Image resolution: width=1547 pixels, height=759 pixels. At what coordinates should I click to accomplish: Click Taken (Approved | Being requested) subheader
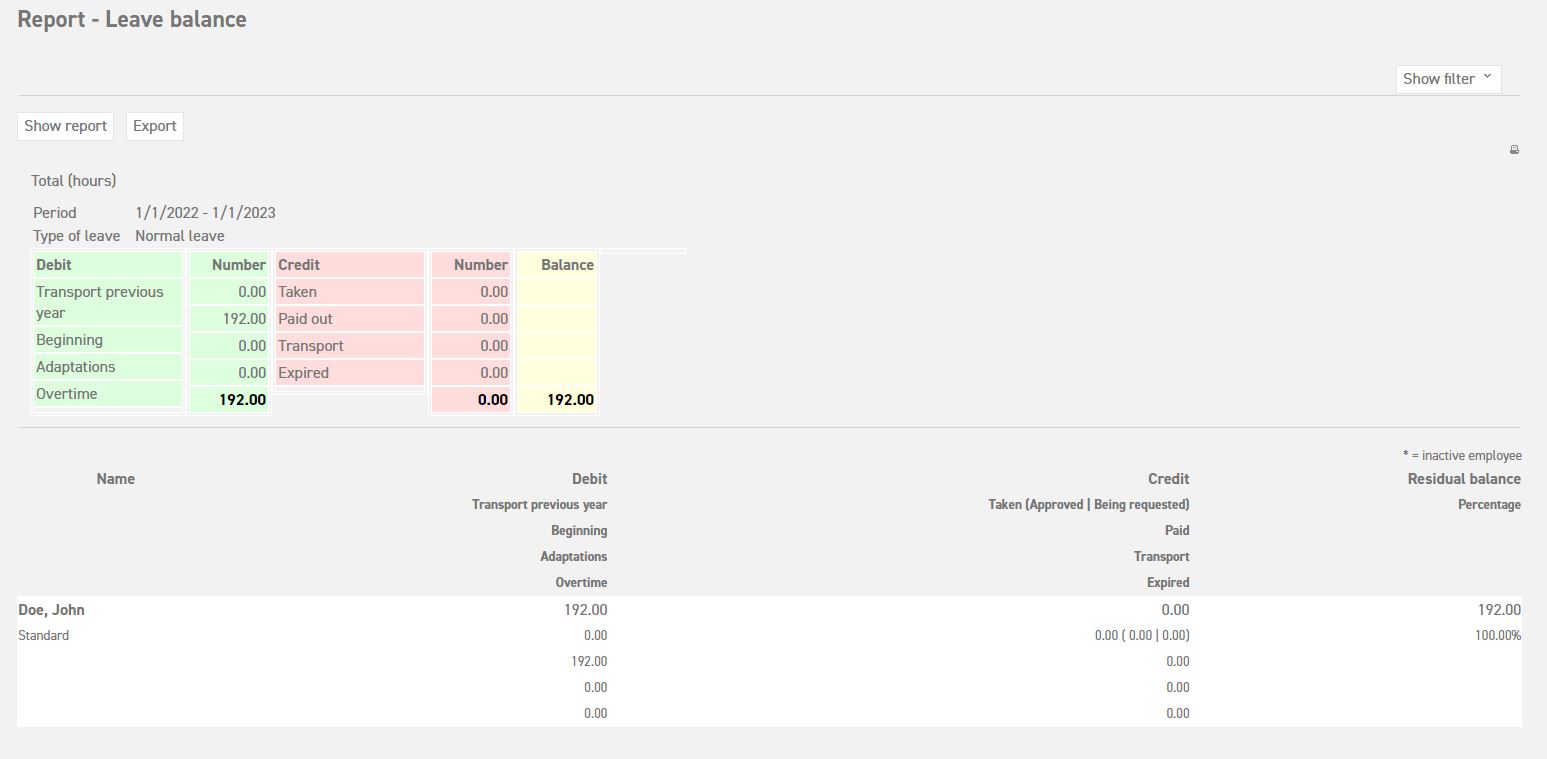1088,505
